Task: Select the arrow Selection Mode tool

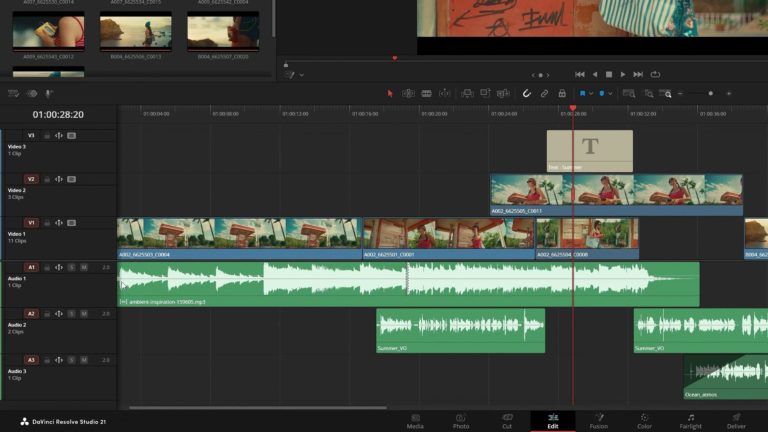Action: pyautogui.click(x=390, y=94)
